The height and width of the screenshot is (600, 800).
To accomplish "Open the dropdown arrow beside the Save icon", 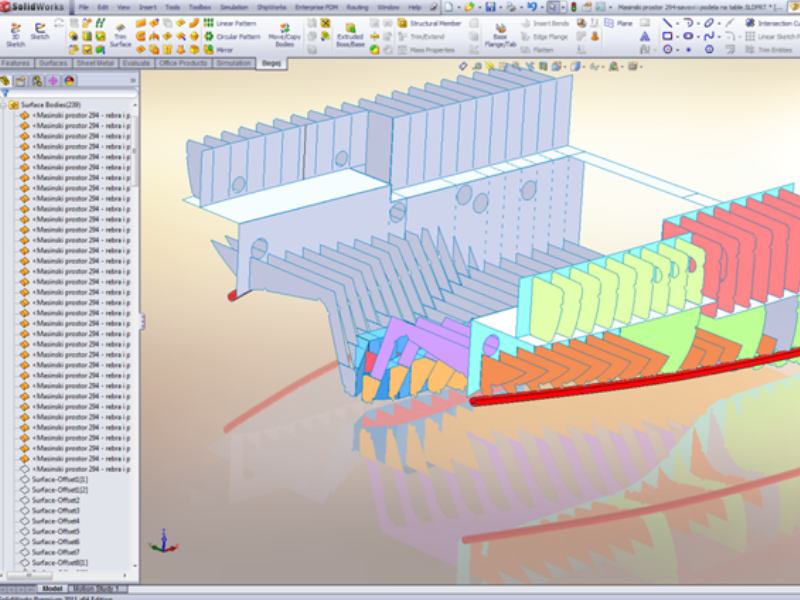I will [499, 7].
